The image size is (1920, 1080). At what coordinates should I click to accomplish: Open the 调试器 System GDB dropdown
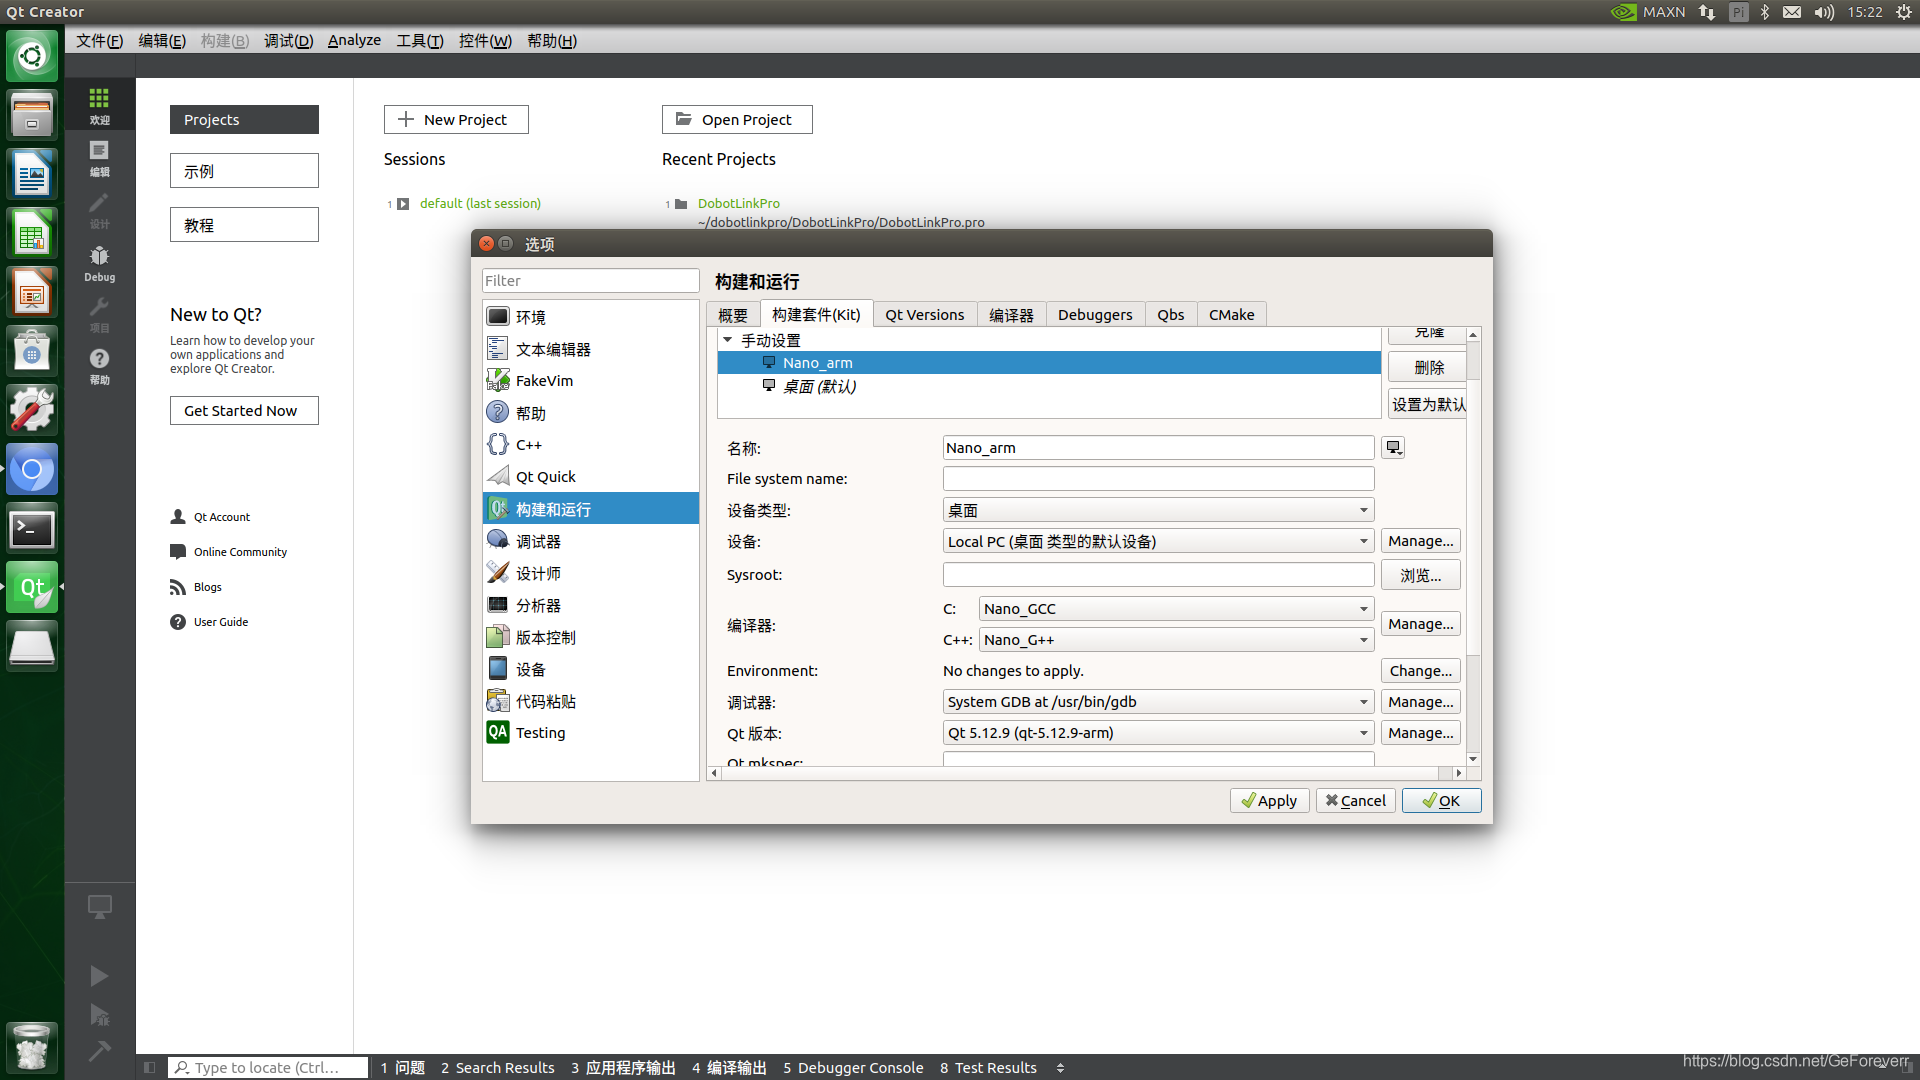[x=1158, y=702]
